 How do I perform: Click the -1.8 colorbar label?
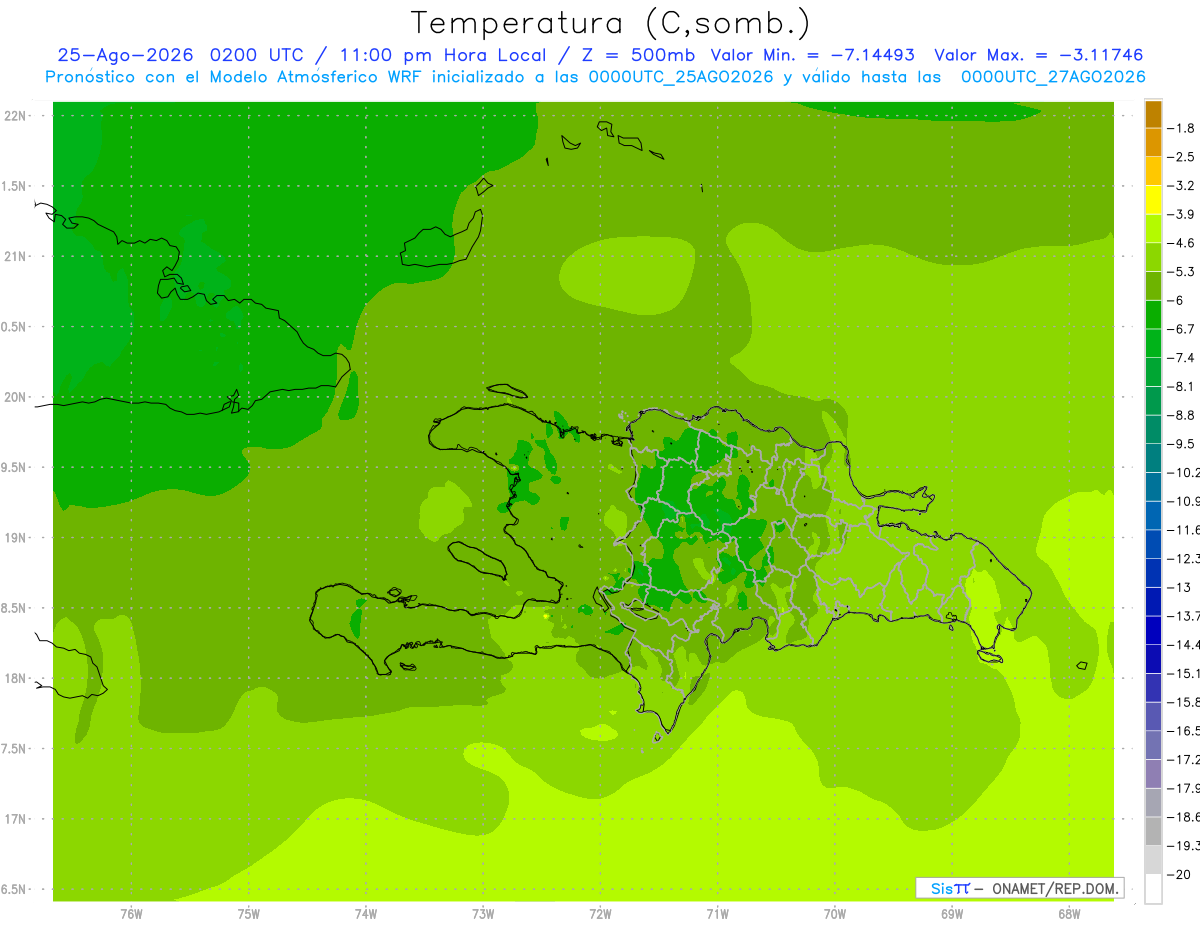(x=1181, y=128)
